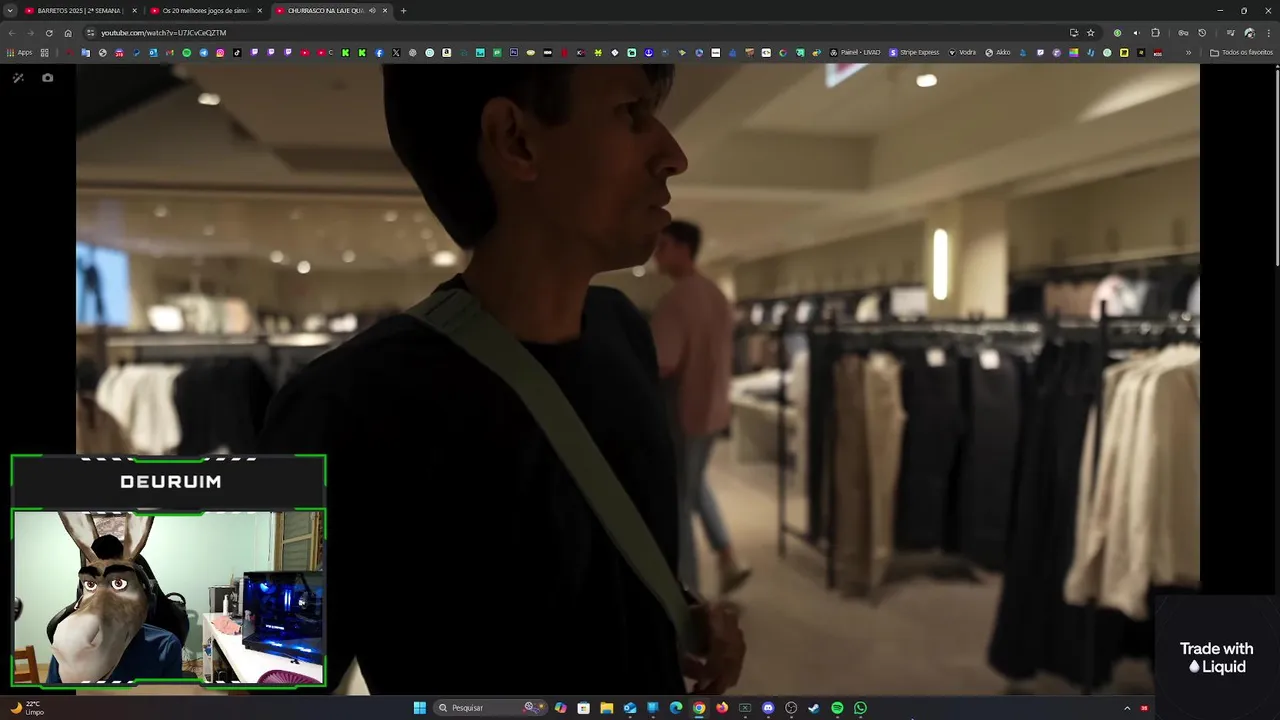Image resolution: width=1280 pixels, height=720 pixels.
Task: Expand the tab search dropdown
Action: (x=9, y=11)
